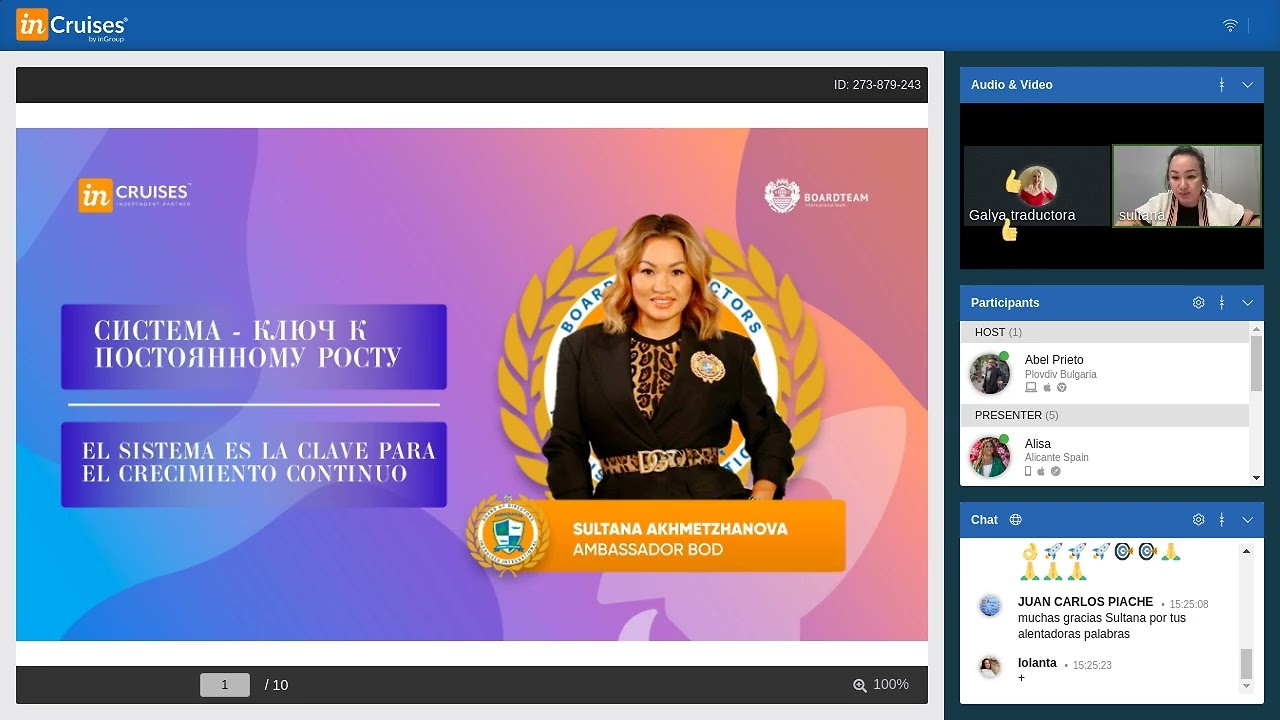Collapse the Chat panel

(x=1248, y=520)
